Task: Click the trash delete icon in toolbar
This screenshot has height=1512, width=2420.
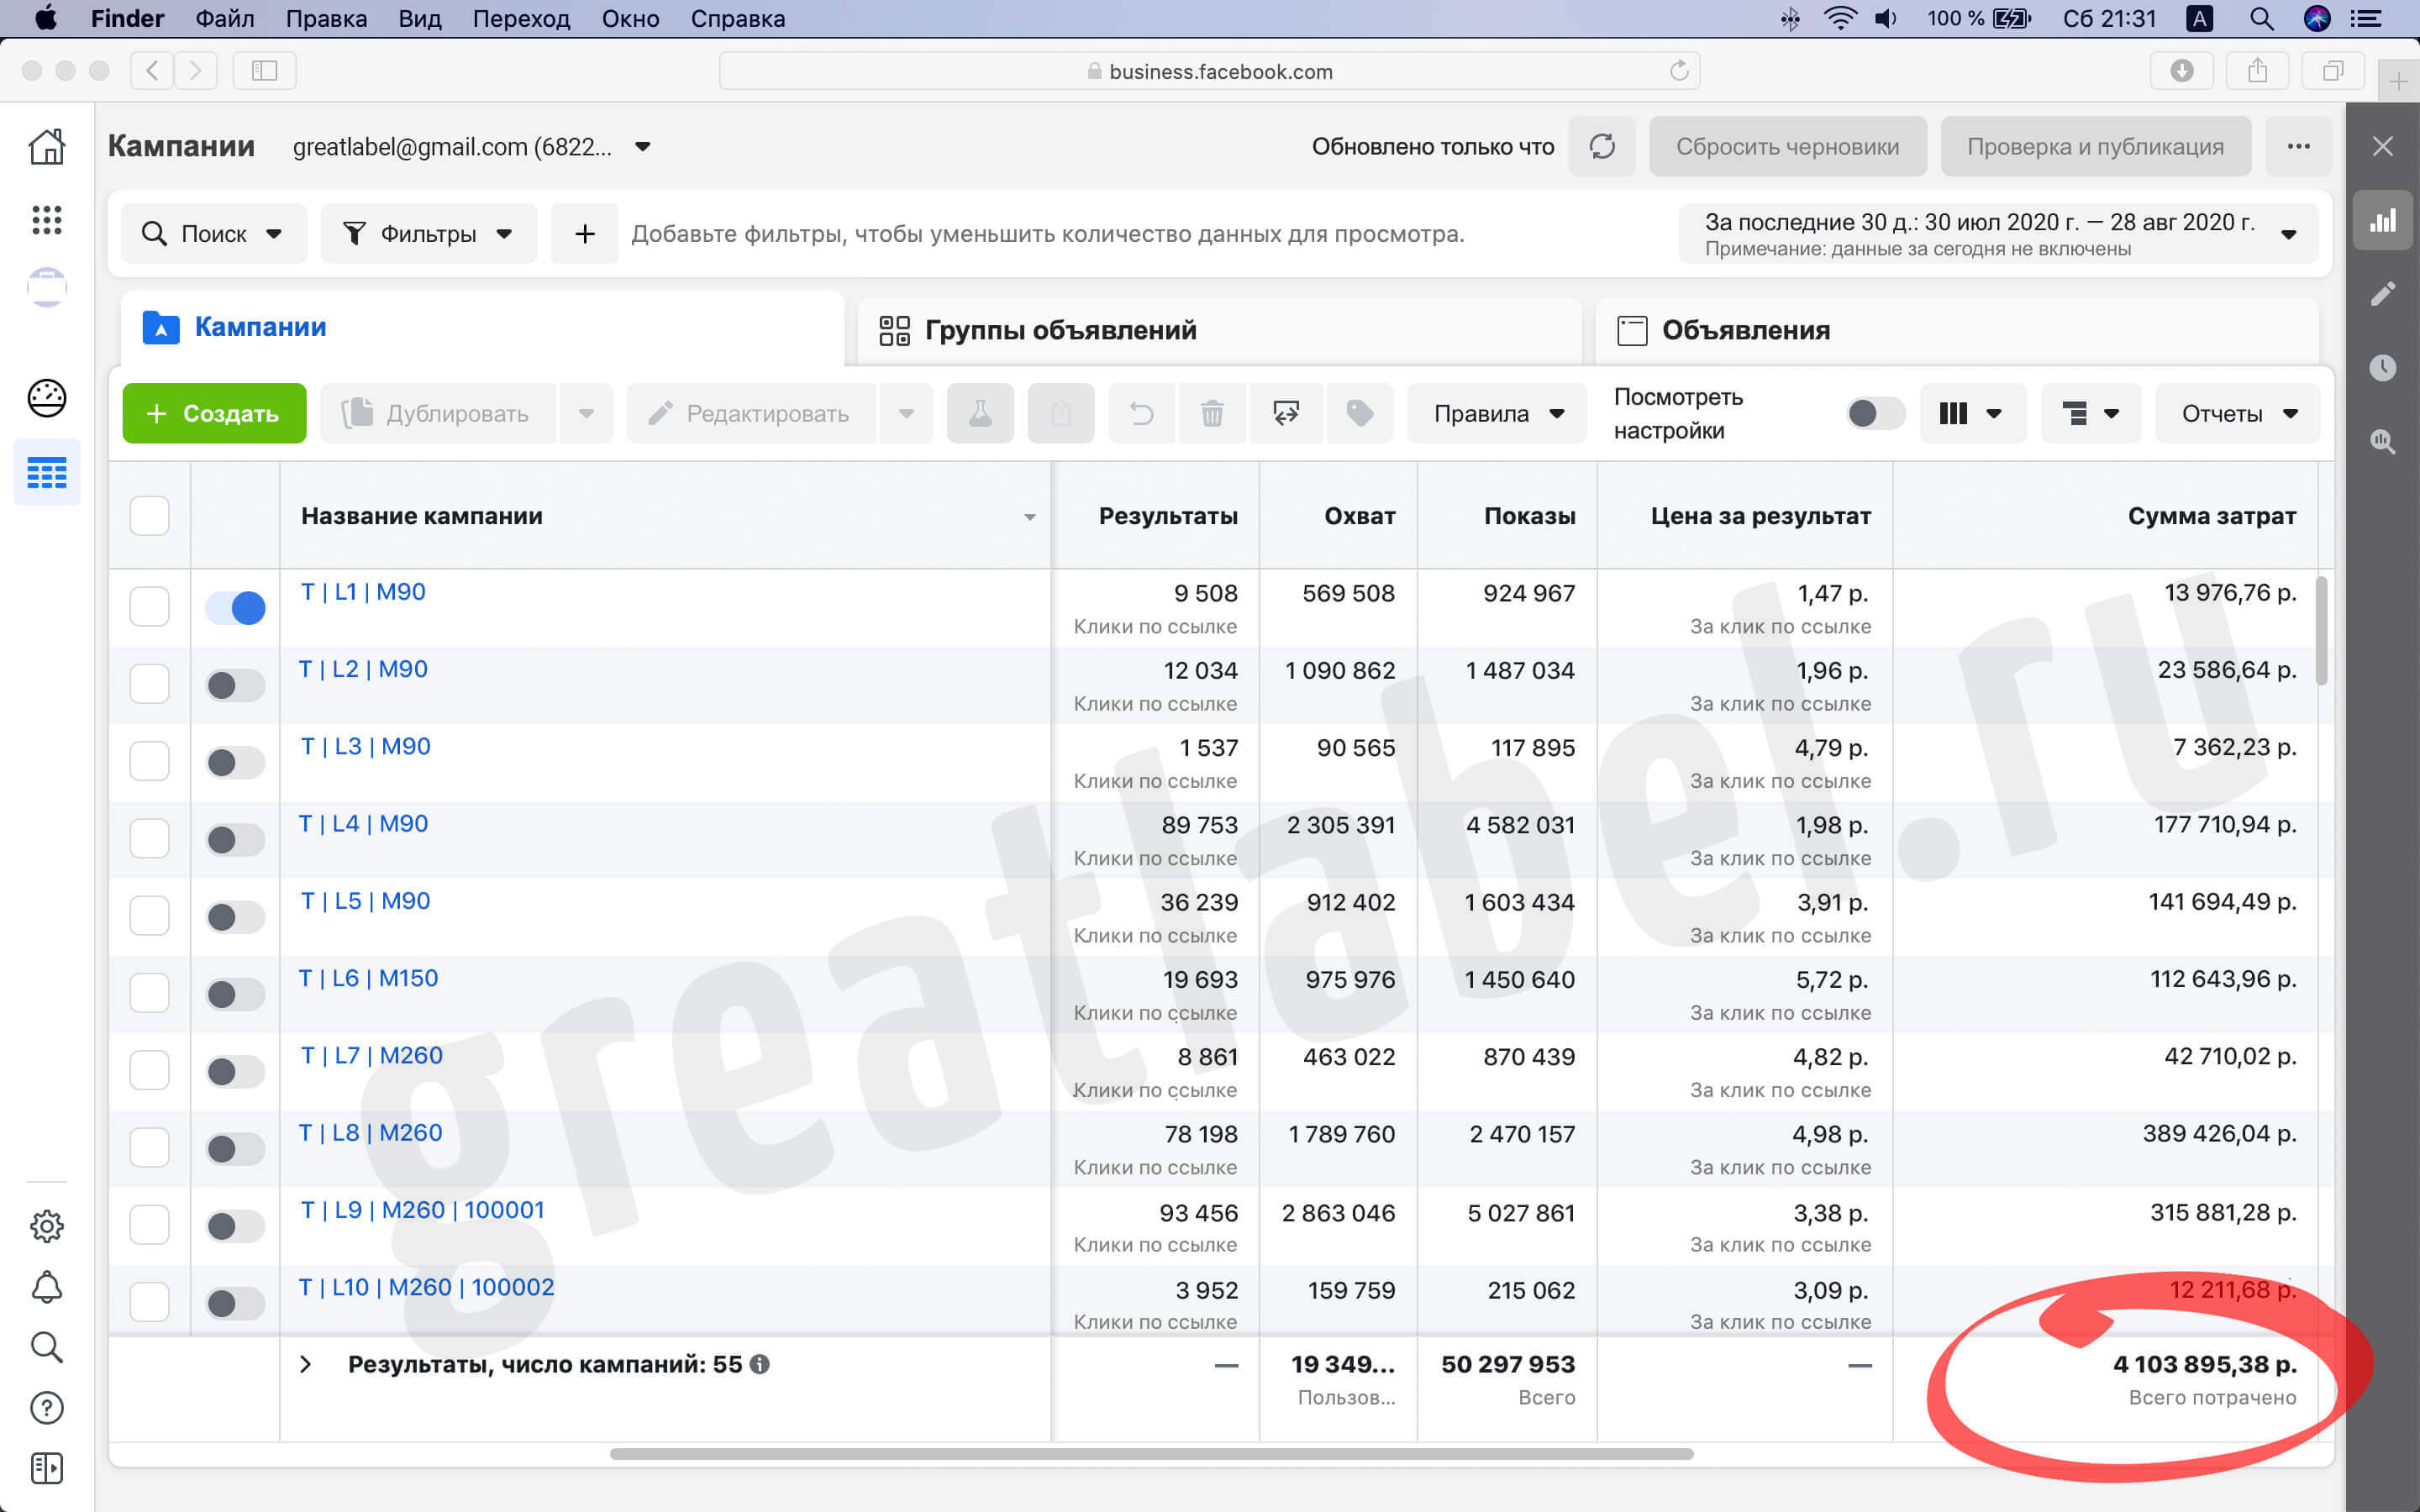Action: click(x=1211, y=413)
